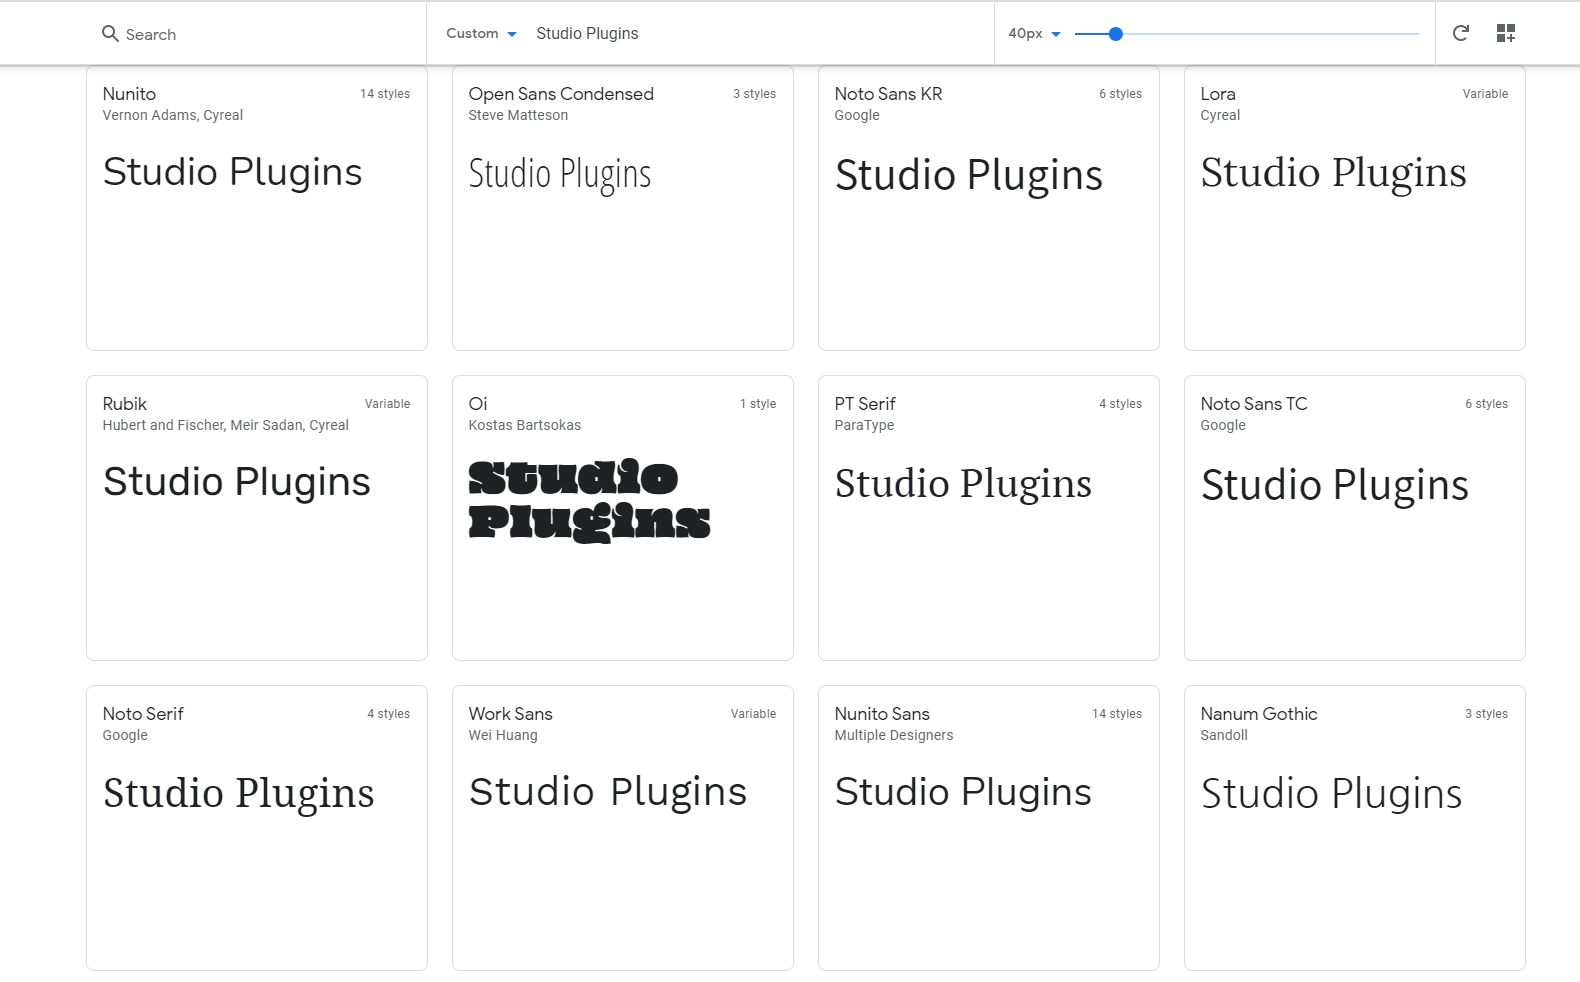Click the Nanum Gothic preview sample
Viewport: 1580px width, 982px height.
[x=1331, y=795]
